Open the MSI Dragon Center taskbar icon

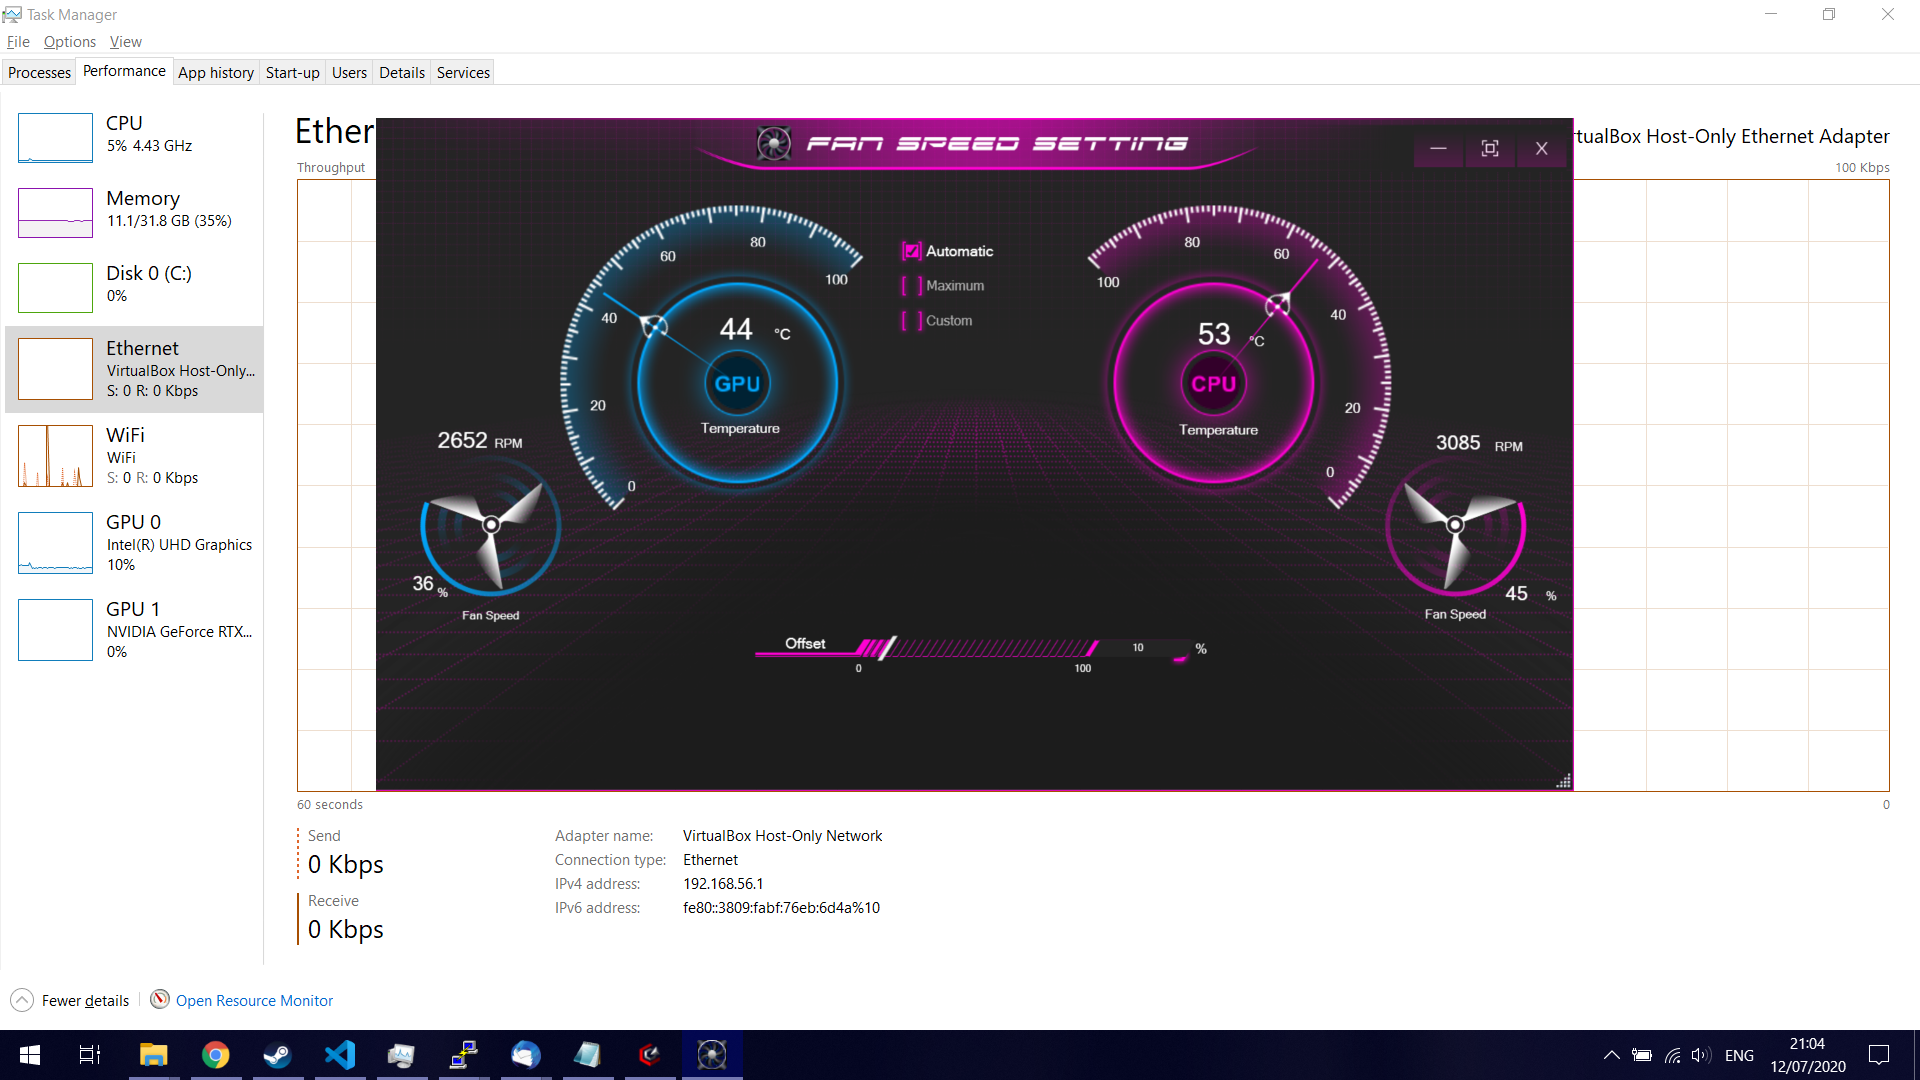point(650,1055)
